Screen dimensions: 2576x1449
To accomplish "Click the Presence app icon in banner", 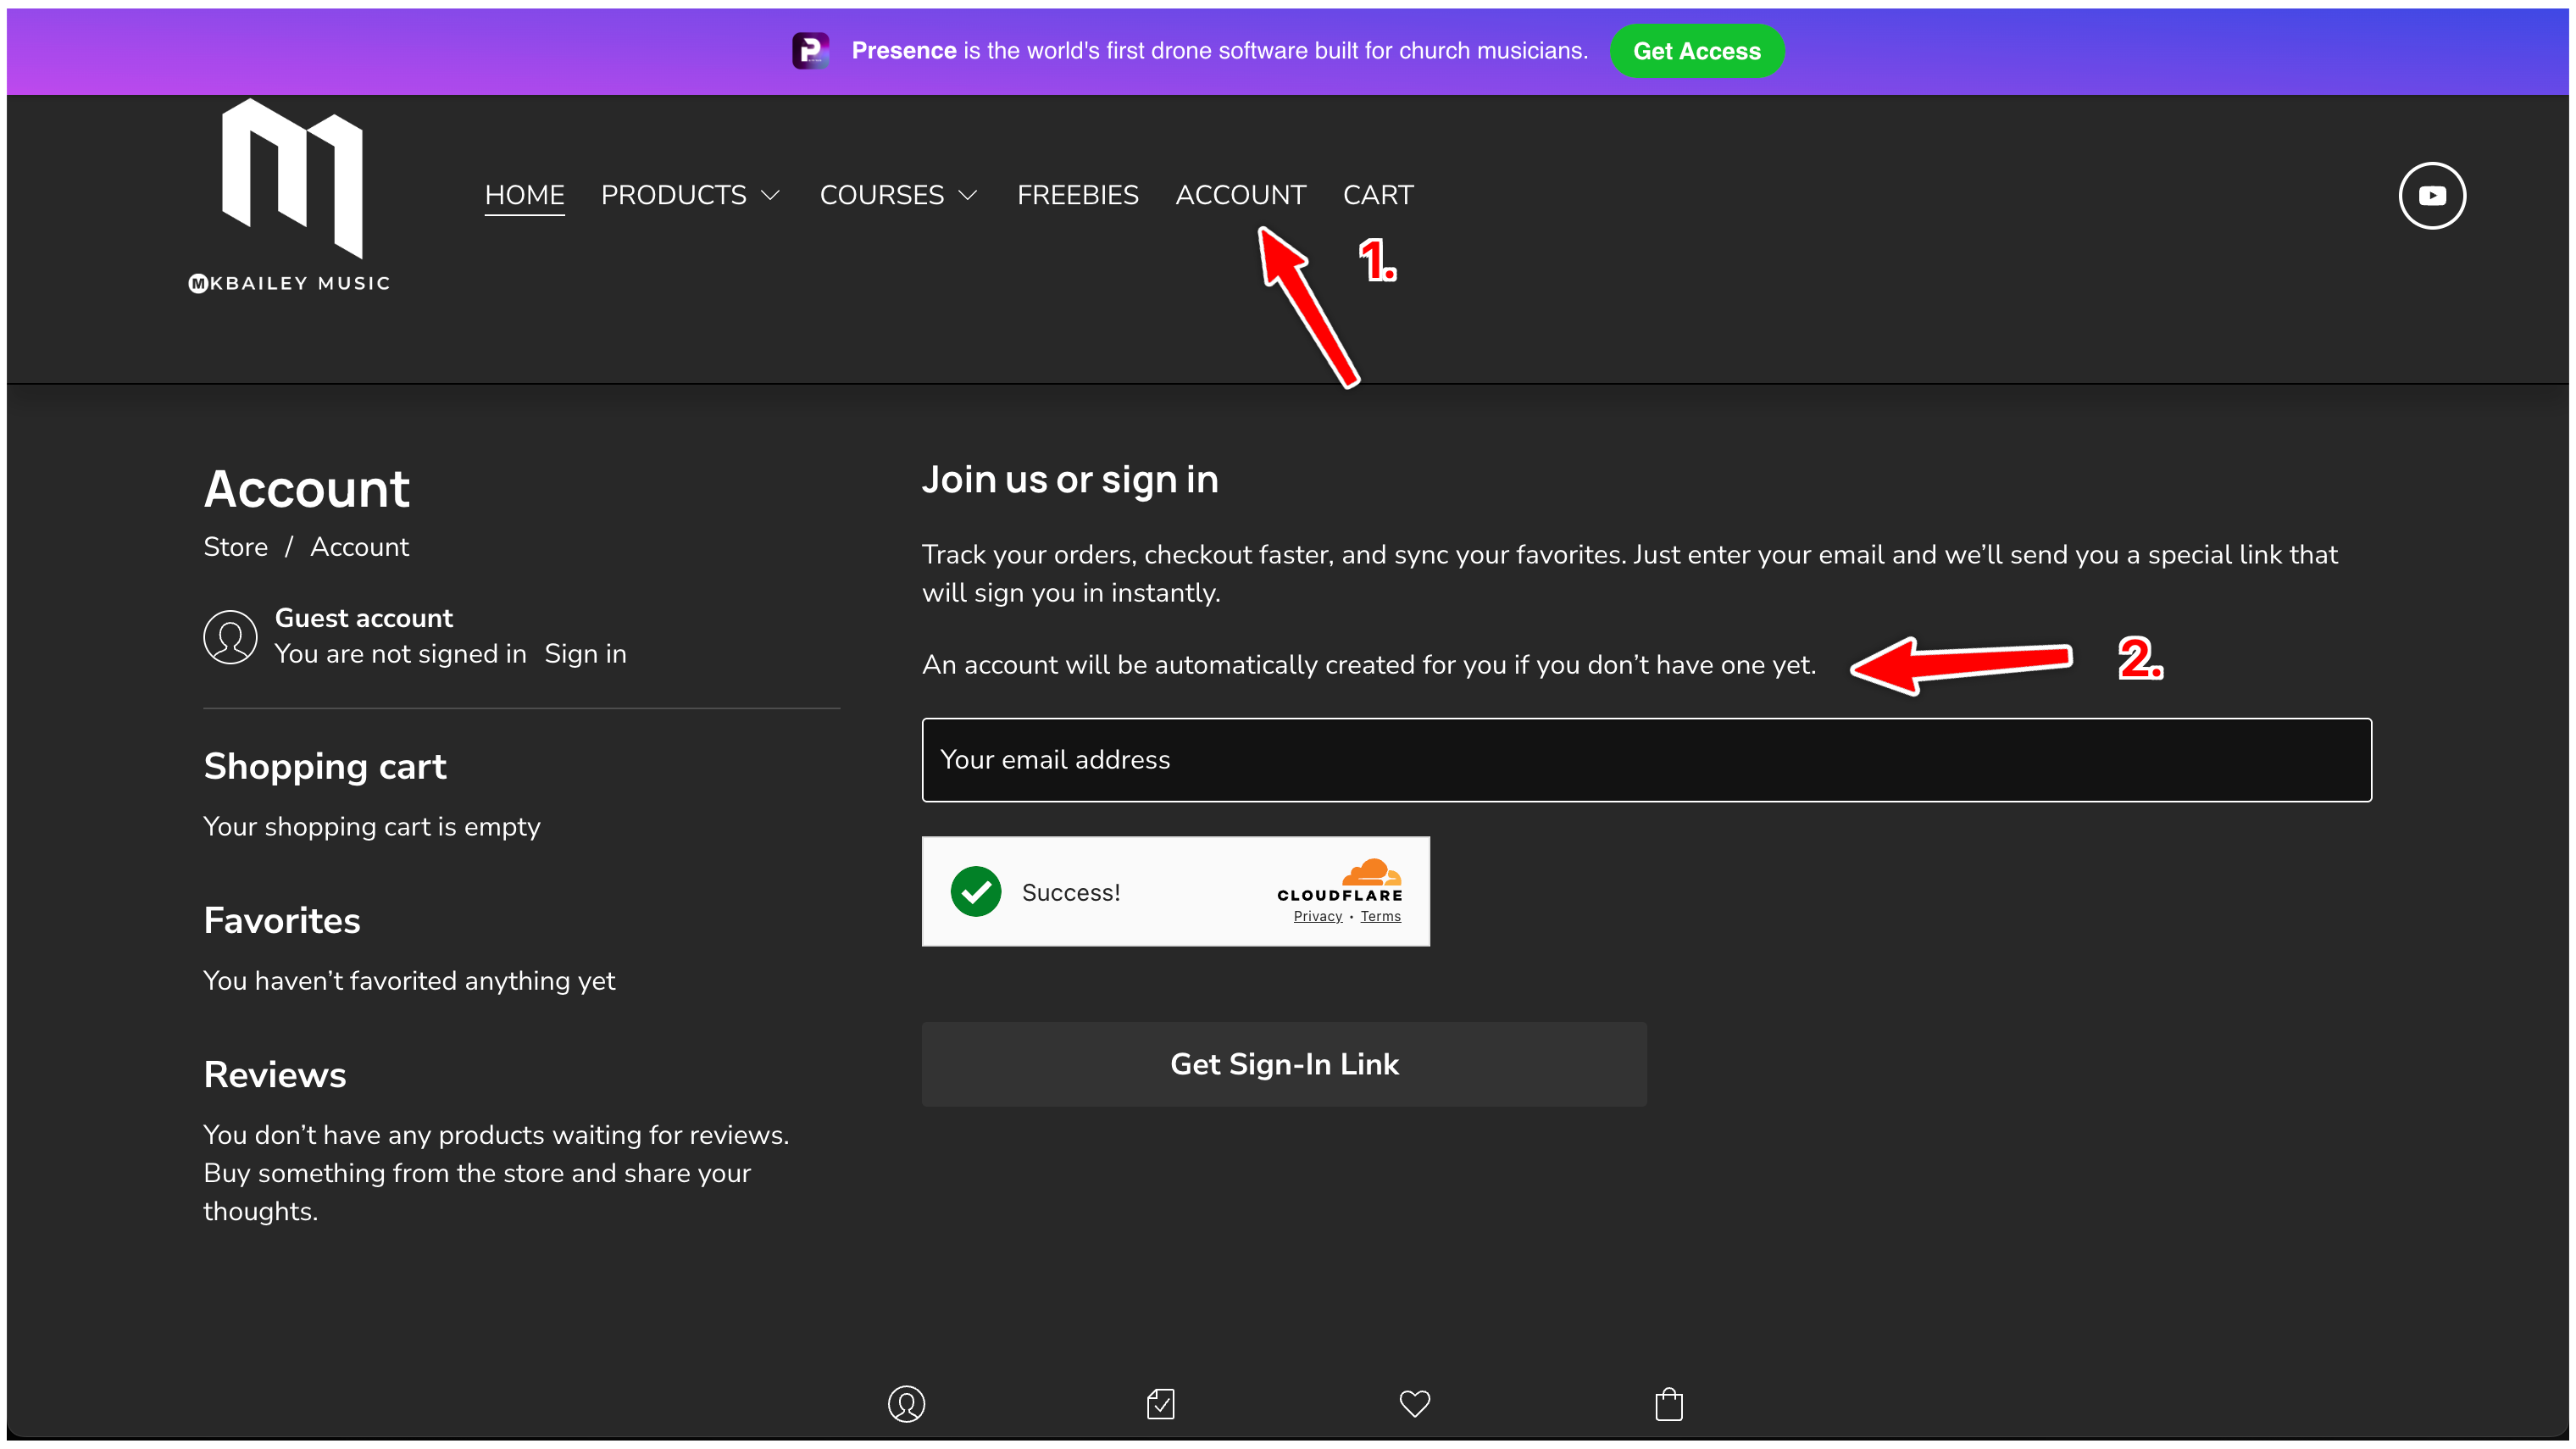I will point(810,51).
